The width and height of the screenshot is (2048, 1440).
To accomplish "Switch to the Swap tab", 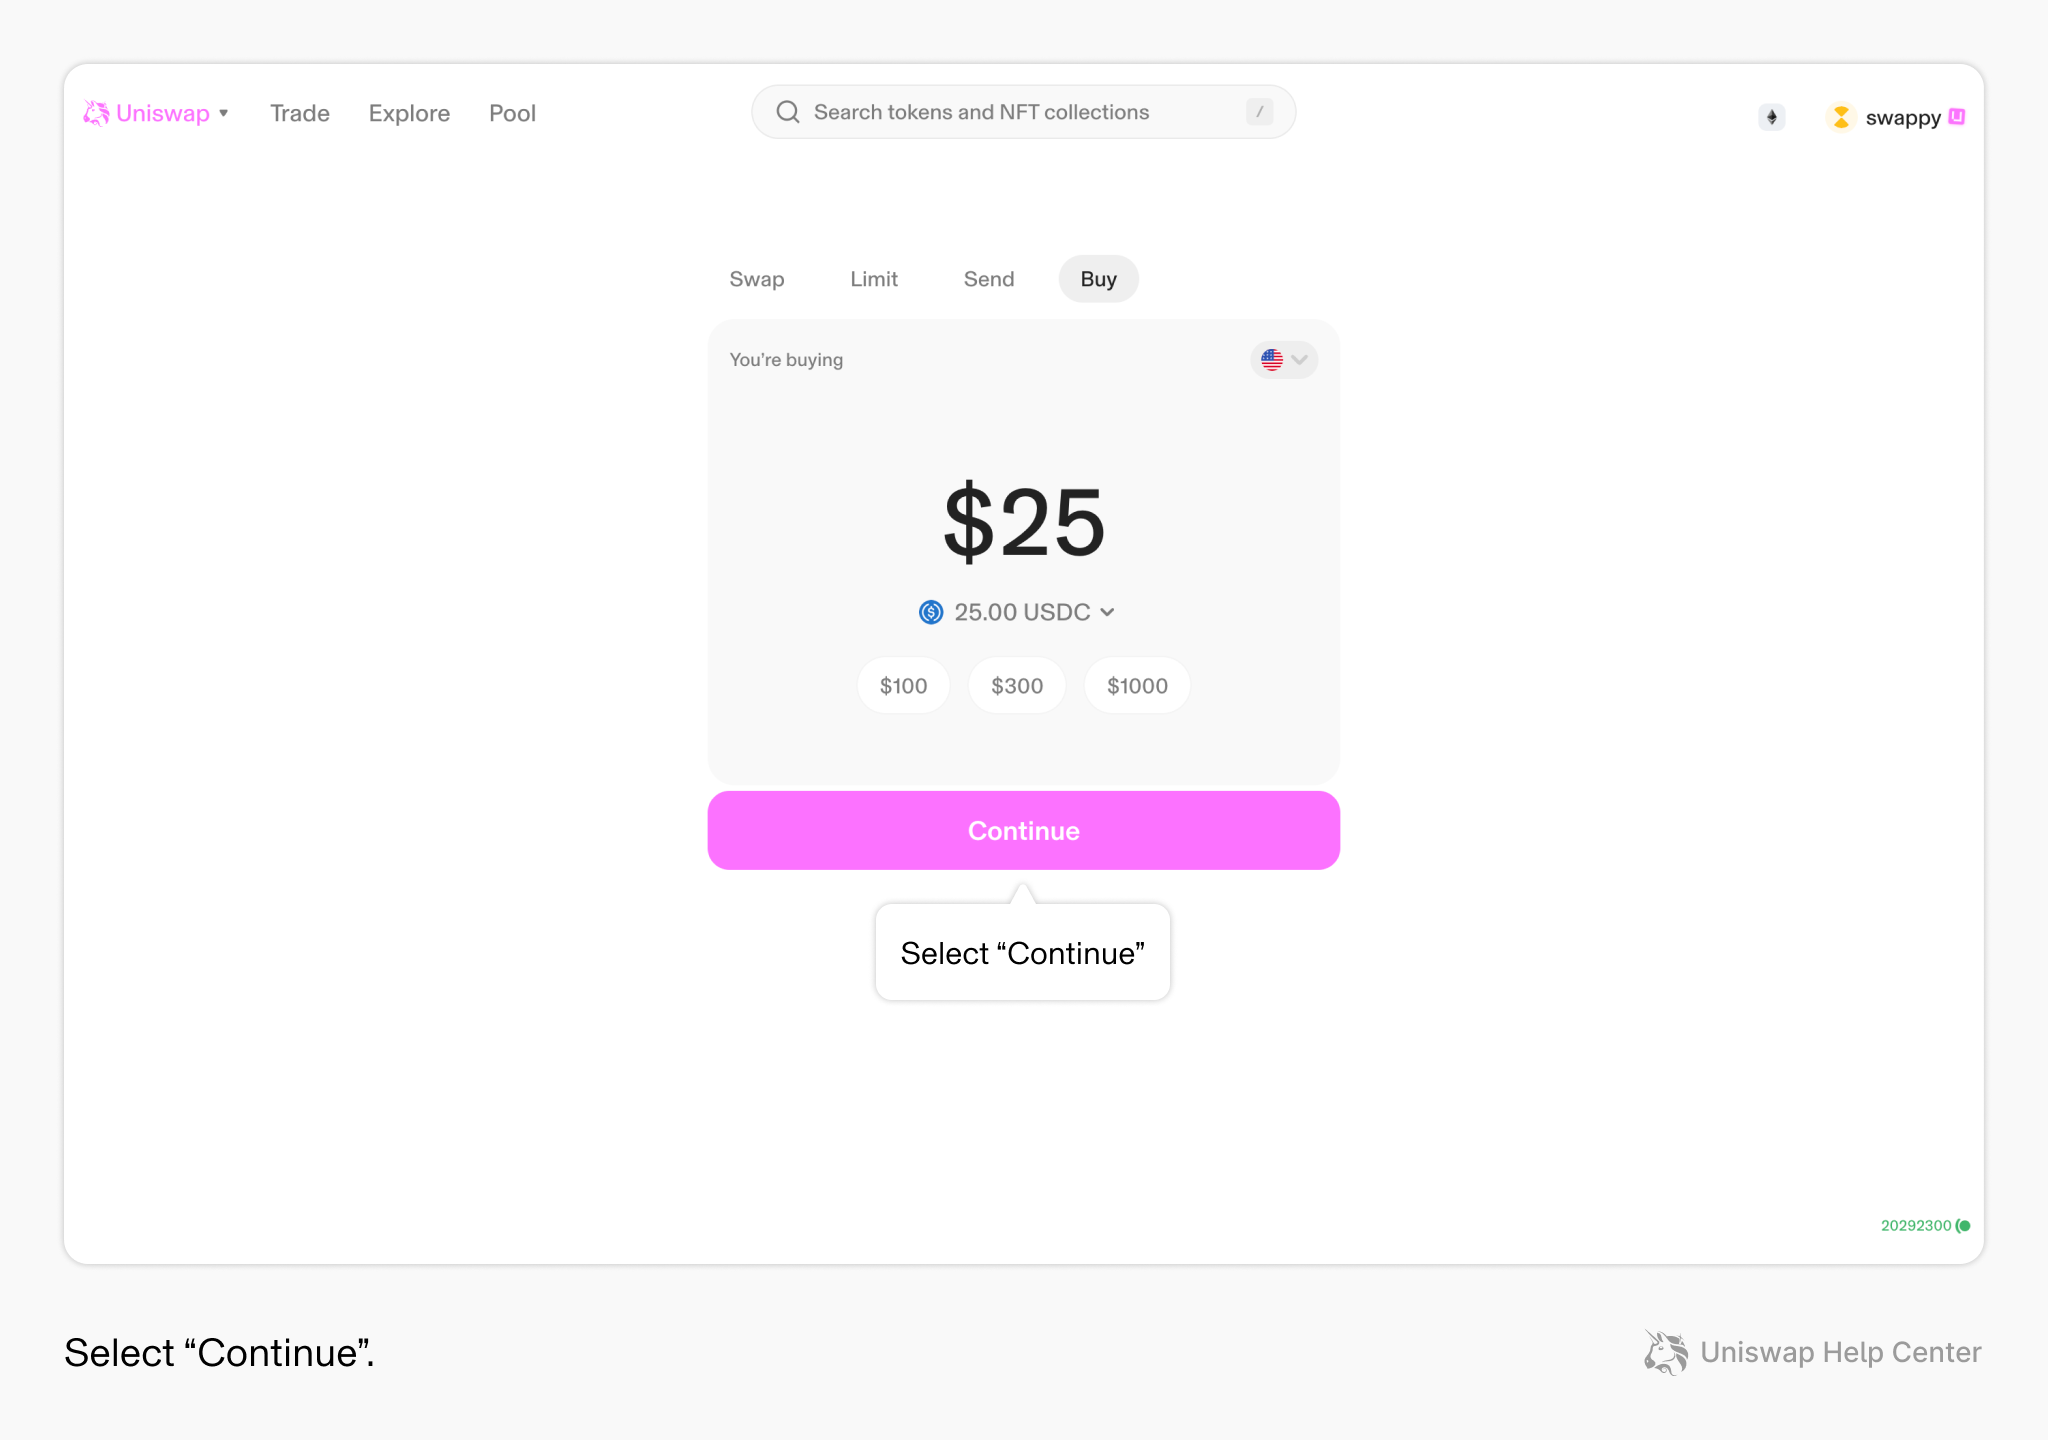I will coord(757,279).
